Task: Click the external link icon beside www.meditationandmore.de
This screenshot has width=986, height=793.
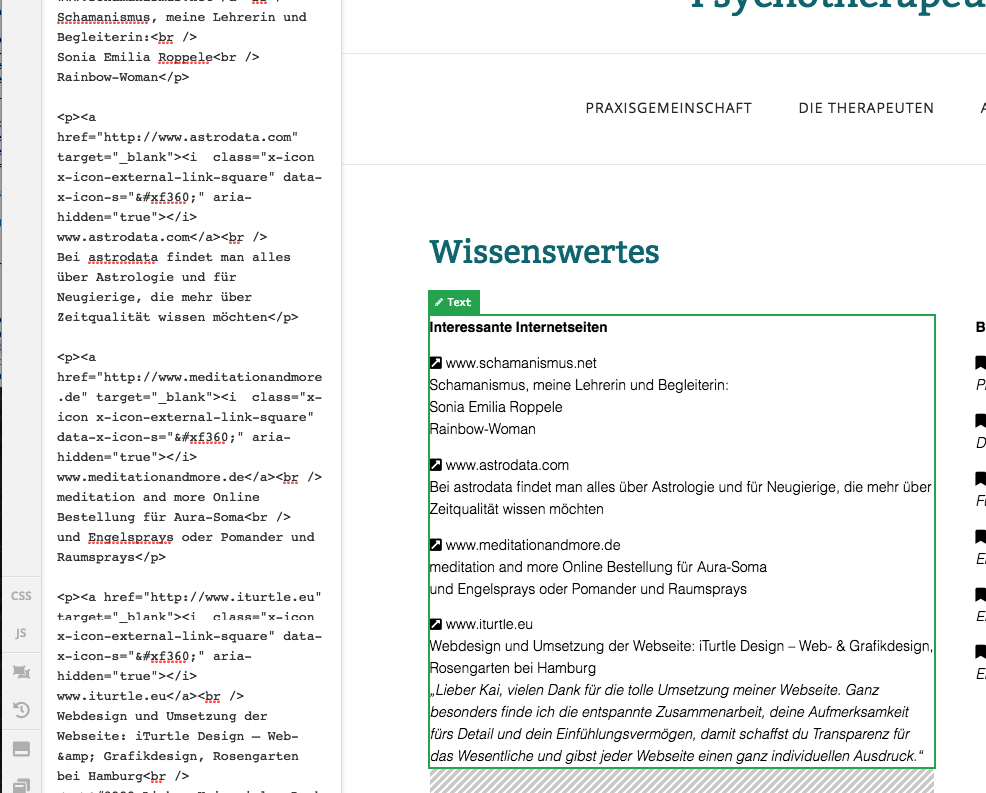Action: pyautogui.click(x=436, y=545)
